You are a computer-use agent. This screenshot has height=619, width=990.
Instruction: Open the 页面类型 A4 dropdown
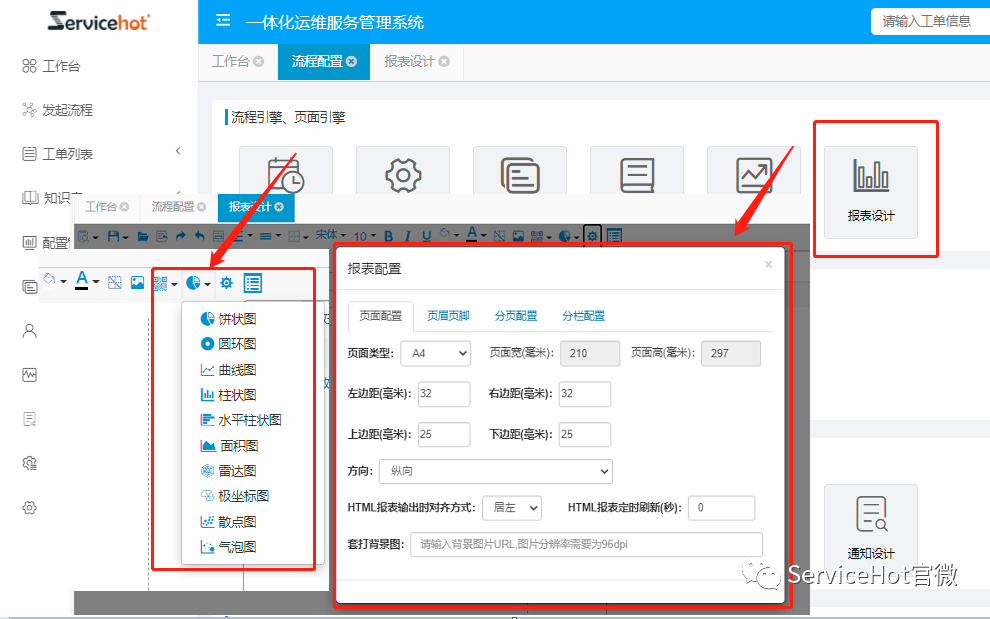point(435,352)
